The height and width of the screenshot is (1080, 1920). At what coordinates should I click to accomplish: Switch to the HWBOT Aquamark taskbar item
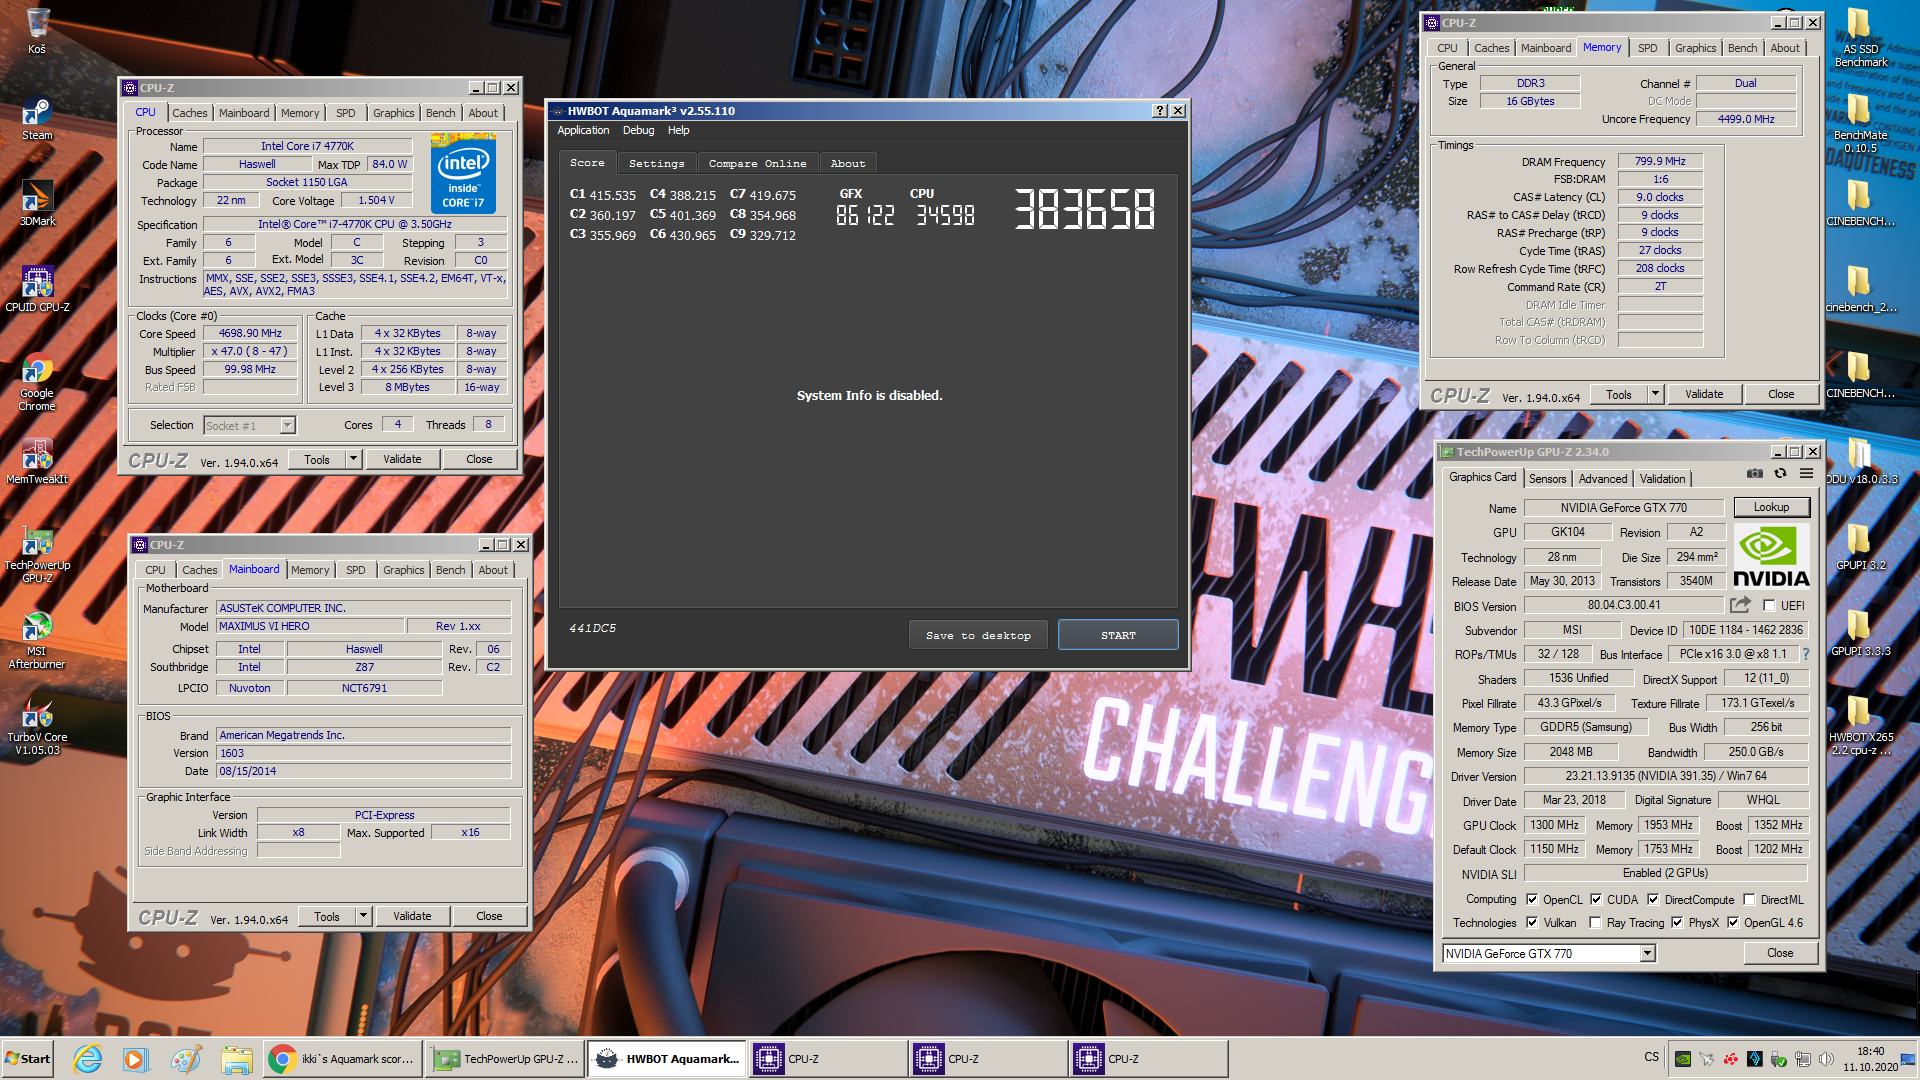668,1059
